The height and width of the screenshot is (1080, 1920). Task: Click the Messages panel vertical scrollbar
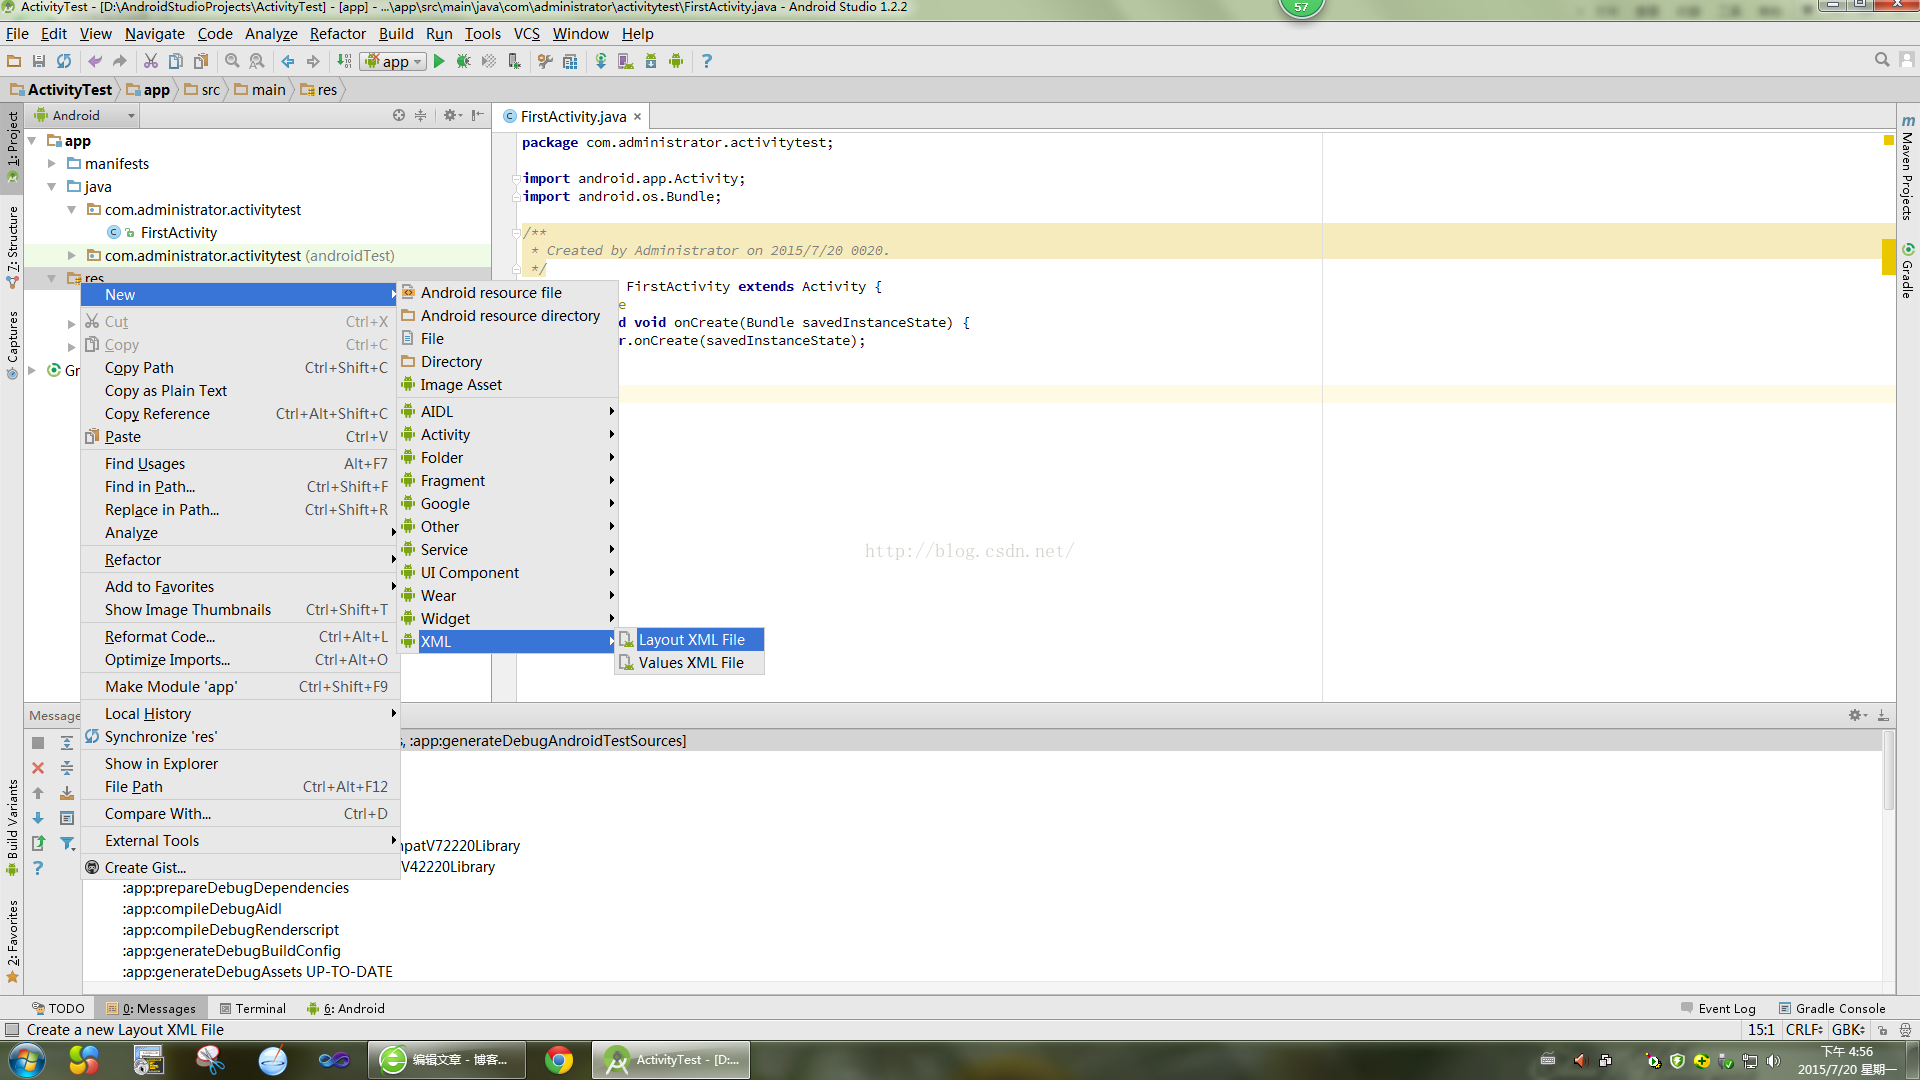click(x=1888, y=770)
